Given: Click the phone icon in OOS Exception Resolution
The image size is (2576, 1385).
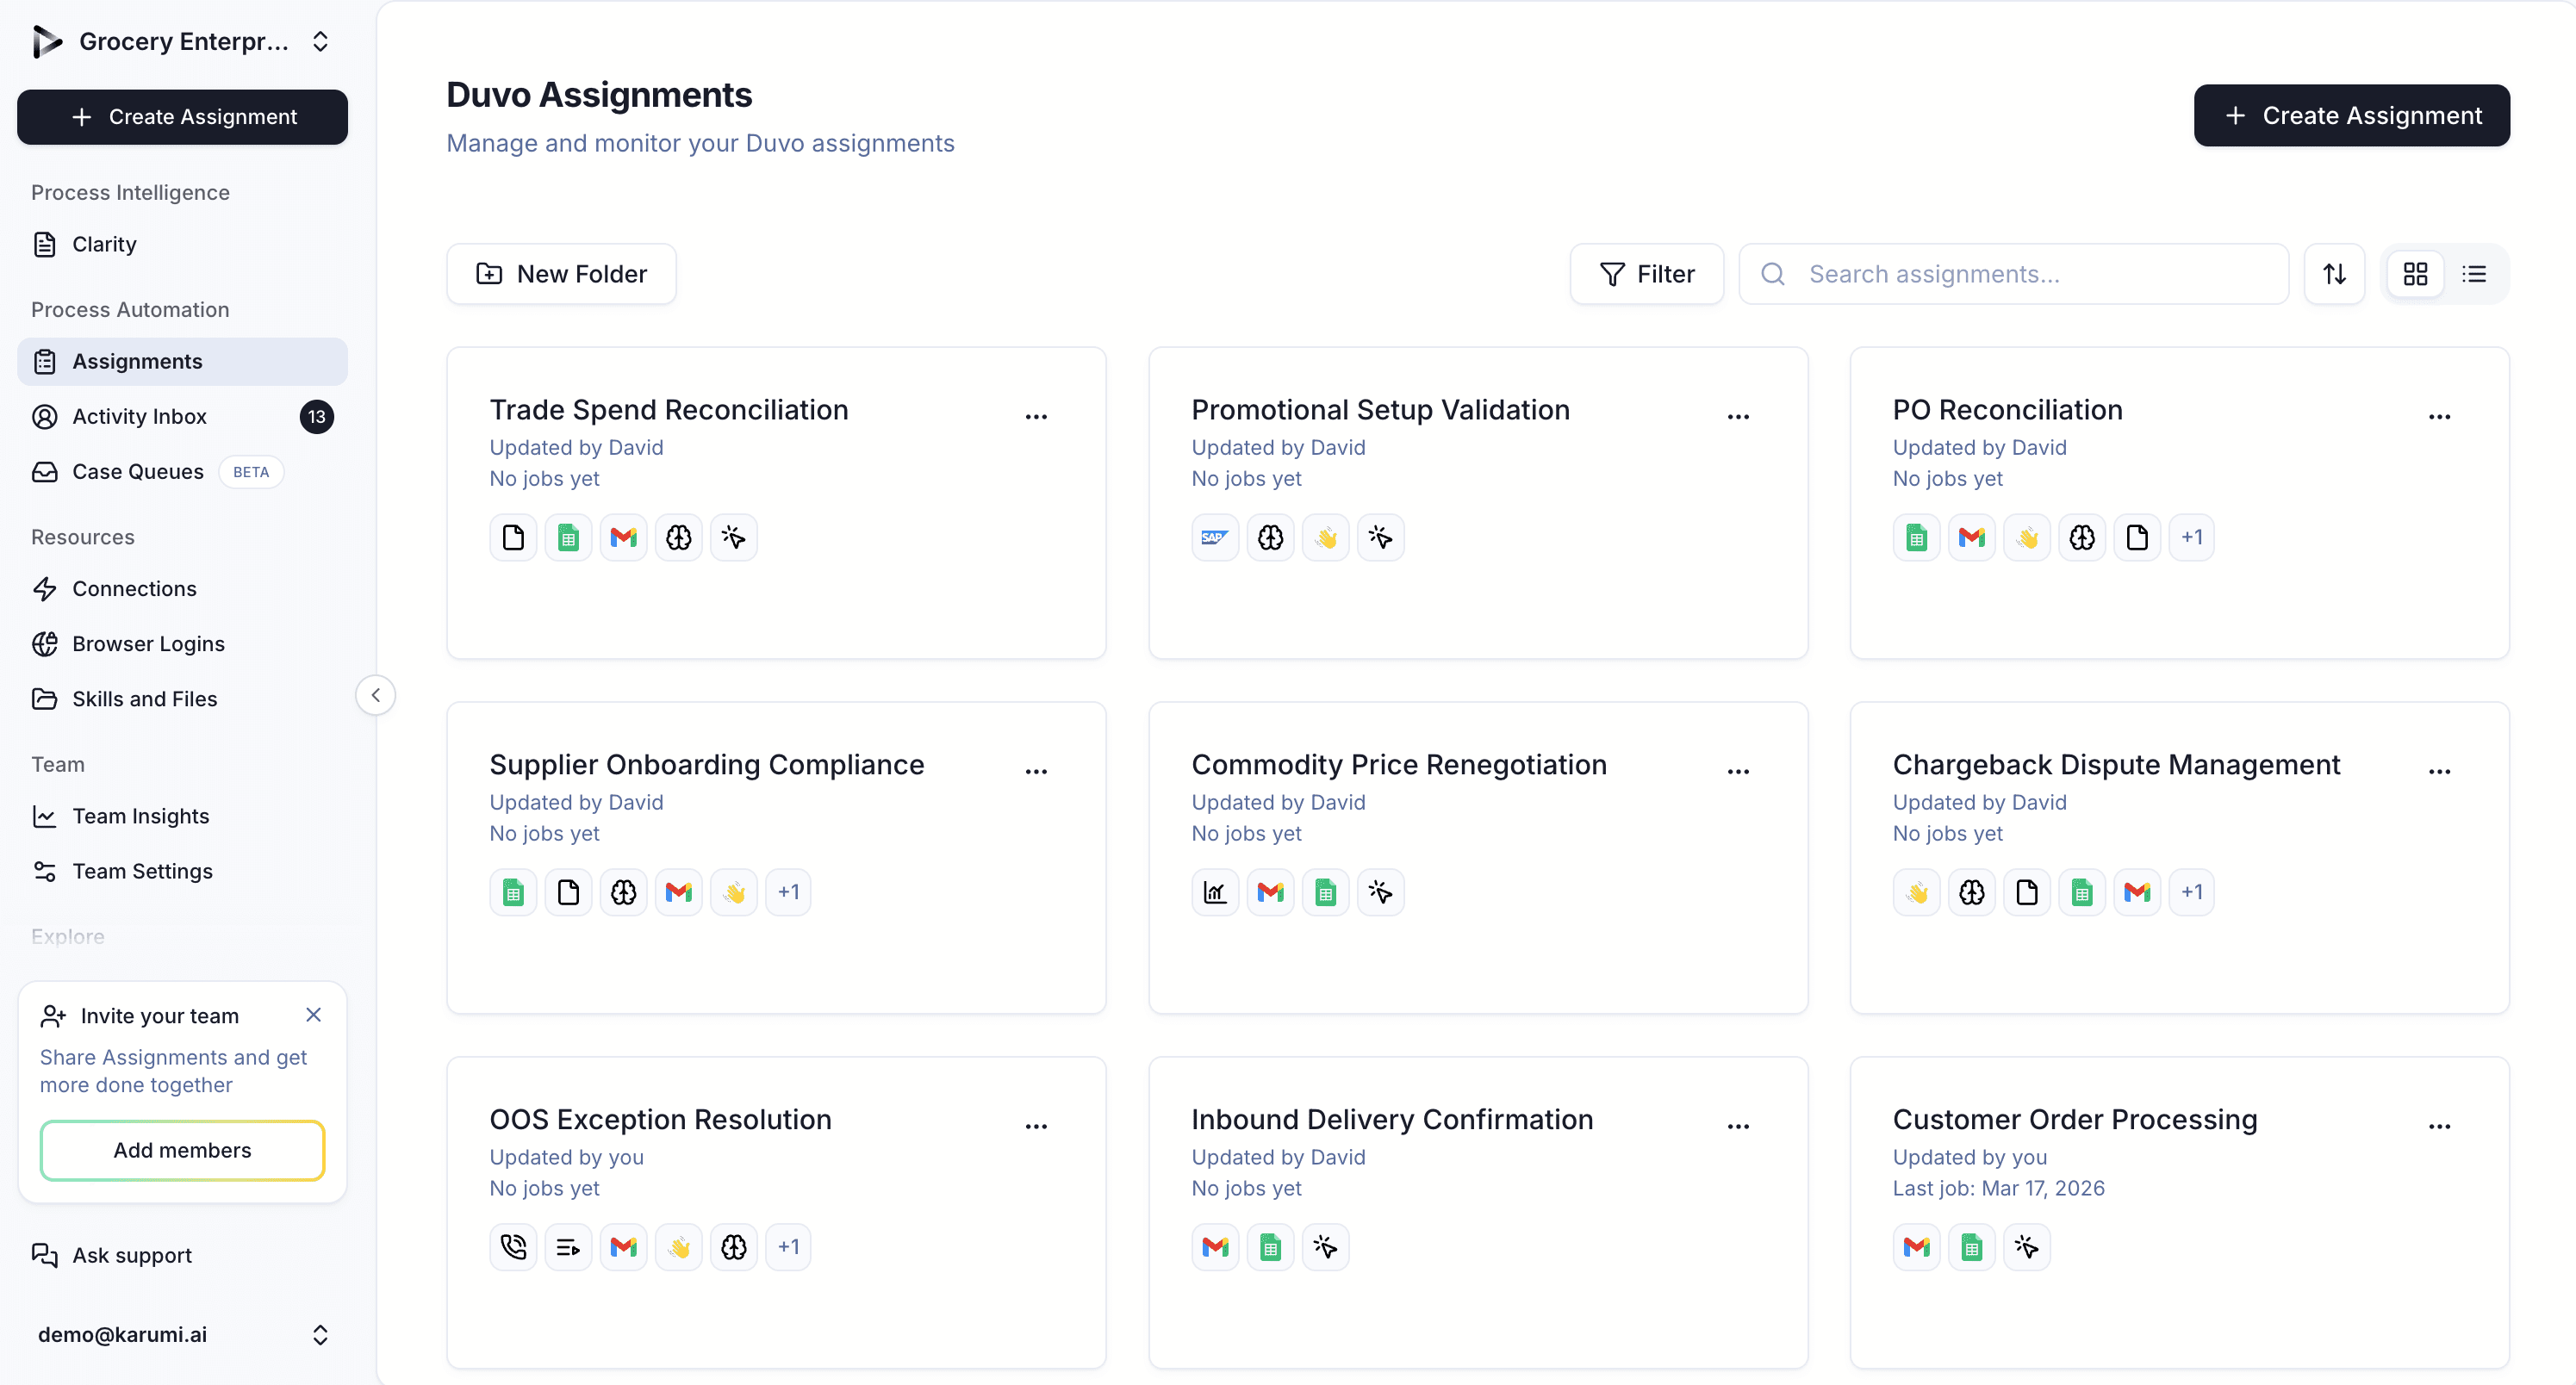Looking at the screenshot, I should [513, 1247].
